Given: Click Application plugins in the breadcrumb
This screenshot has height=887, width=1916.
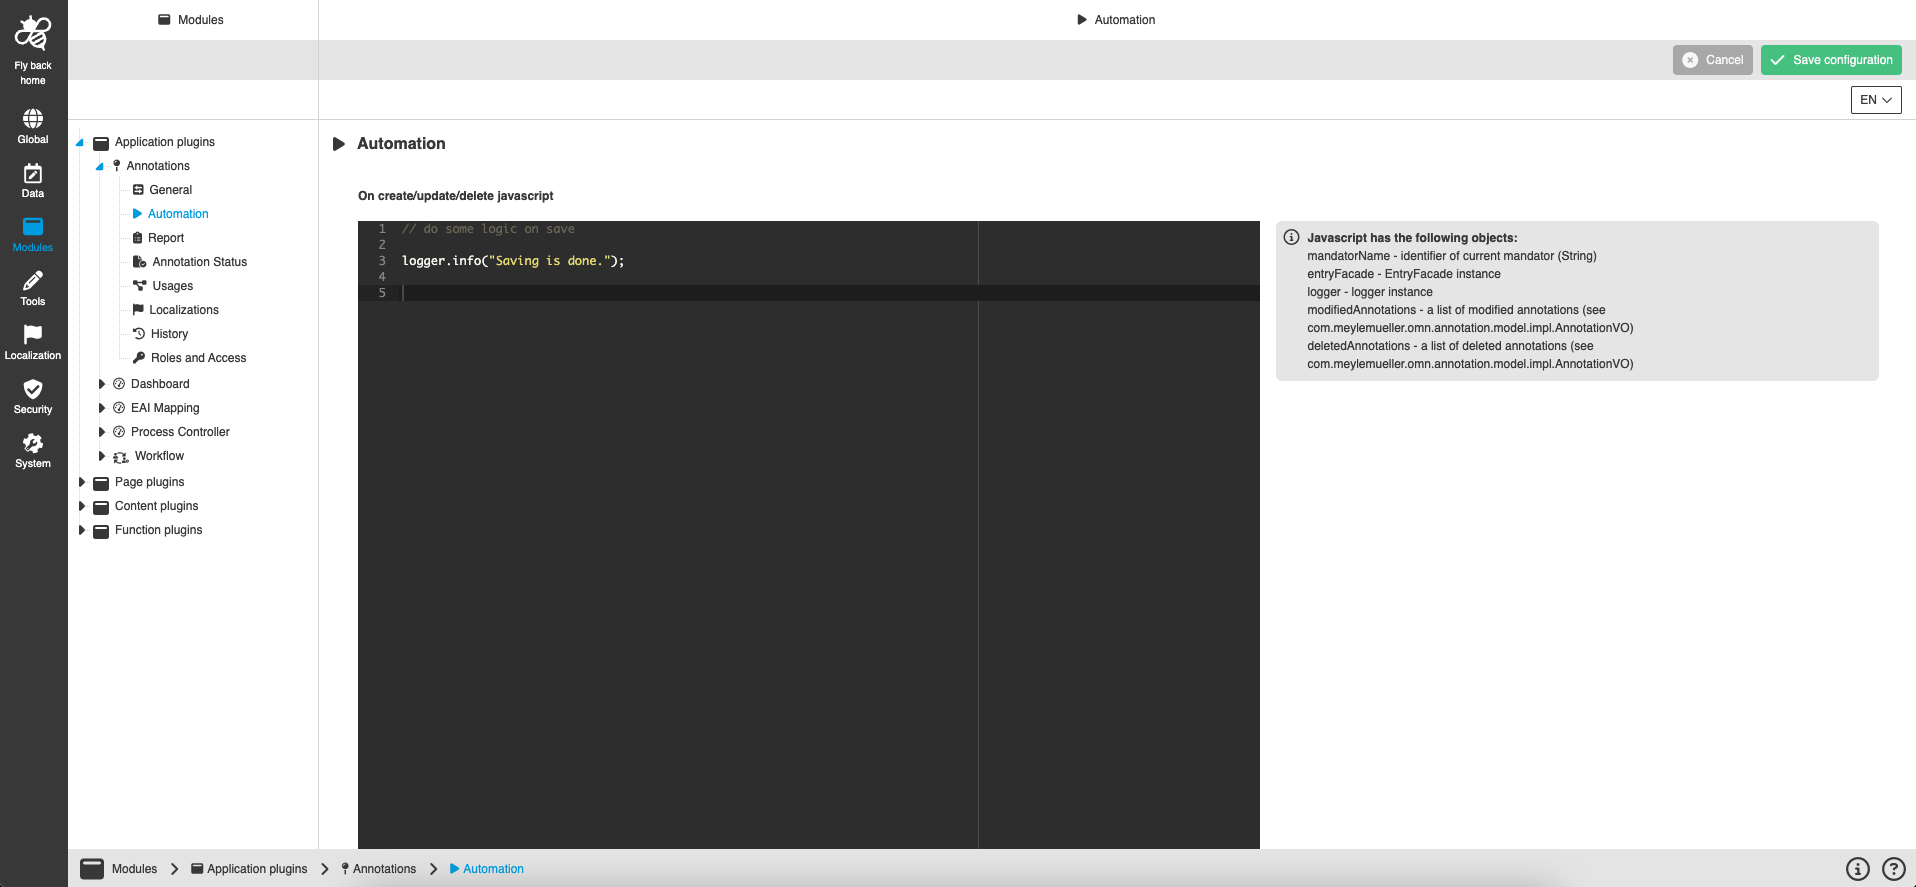Looking at the screenshot, I should (257, 869).
